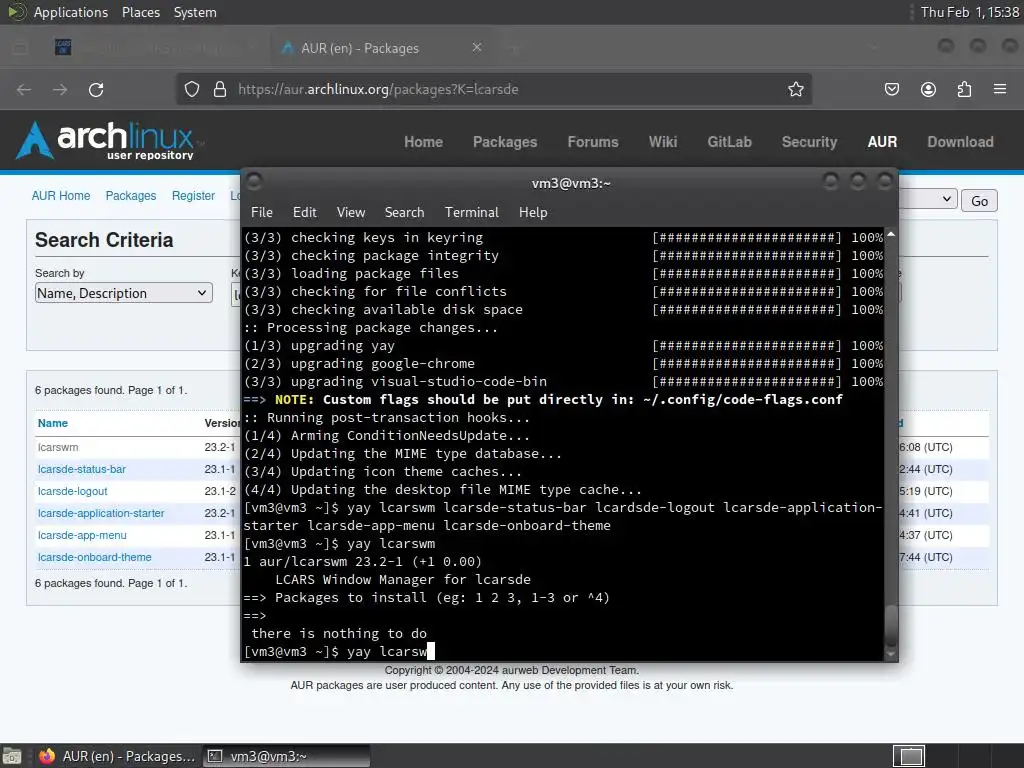This screenshot has width=1024, height=768.
Task: Click the workspace switcher in bottom panel
Action: pos(909,756)
